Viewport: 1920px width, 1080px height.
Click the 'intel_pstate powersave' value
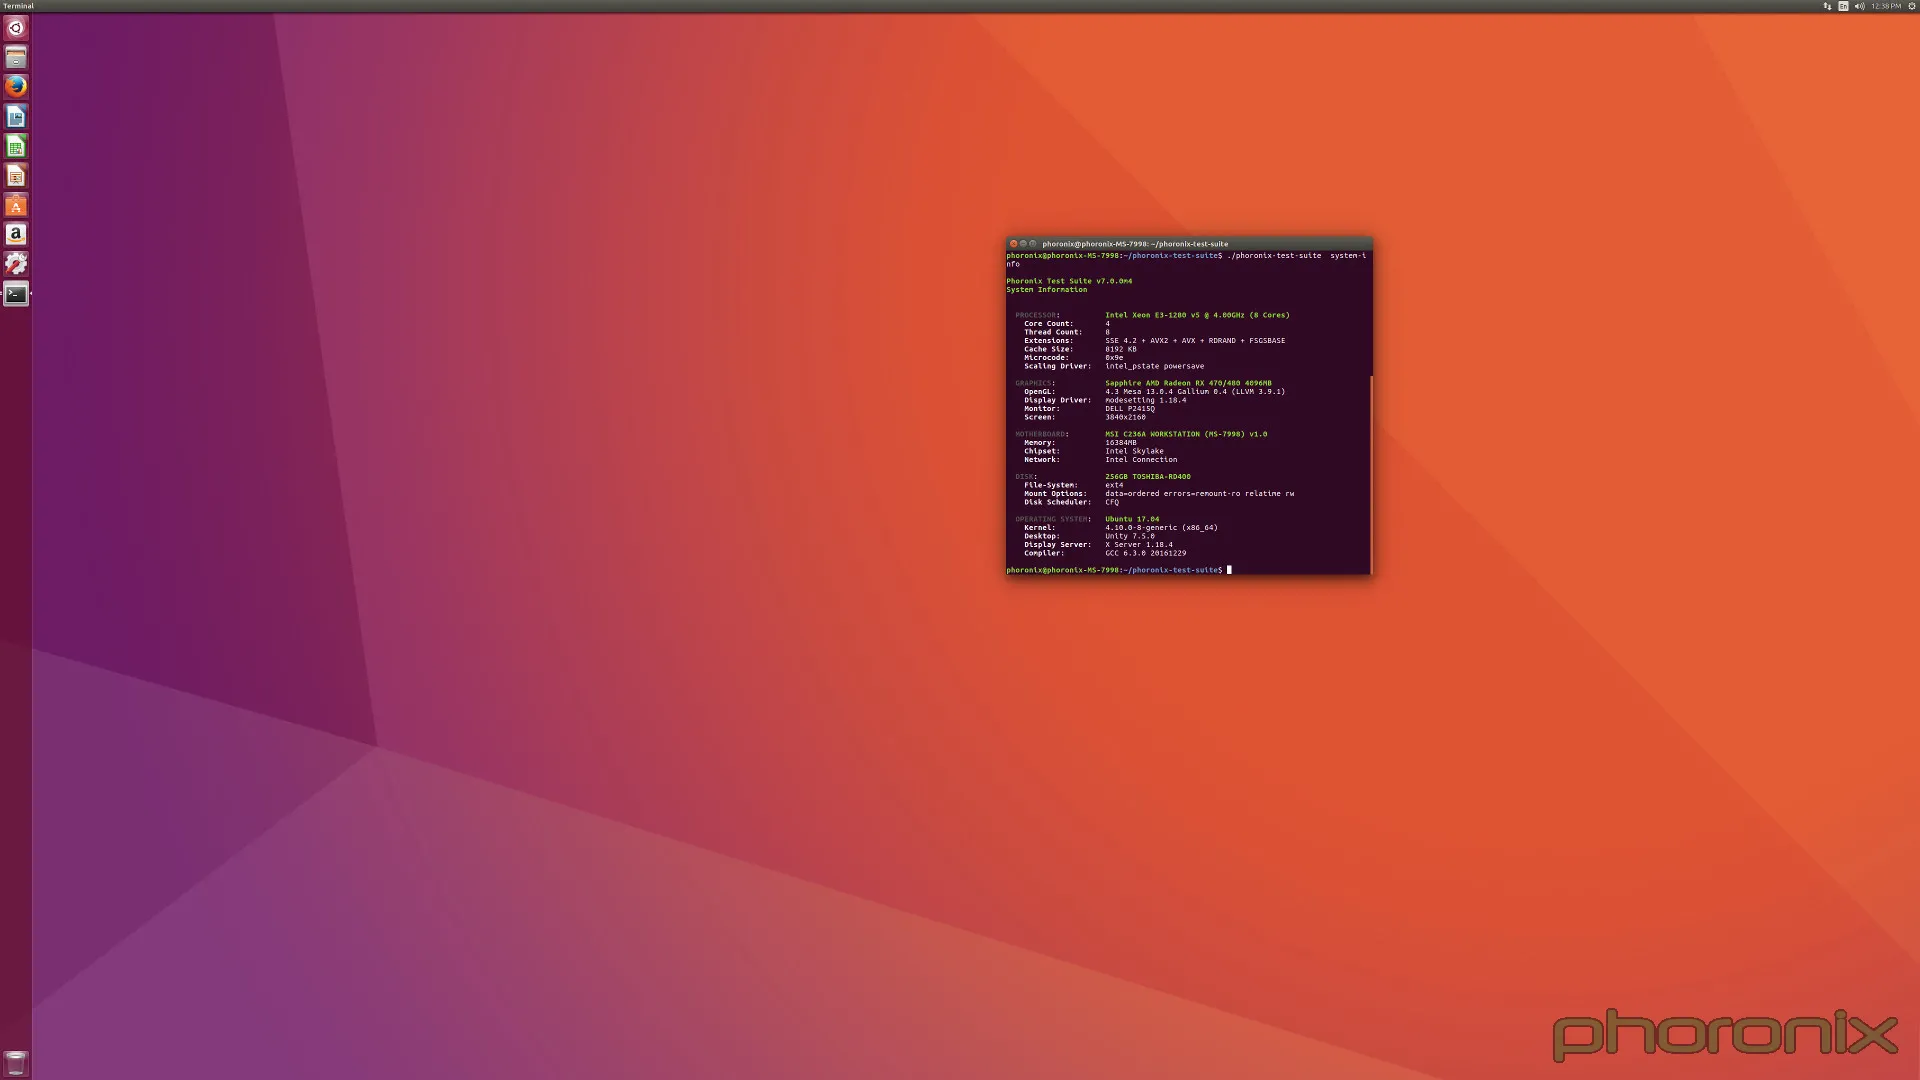coord(1154,366)
